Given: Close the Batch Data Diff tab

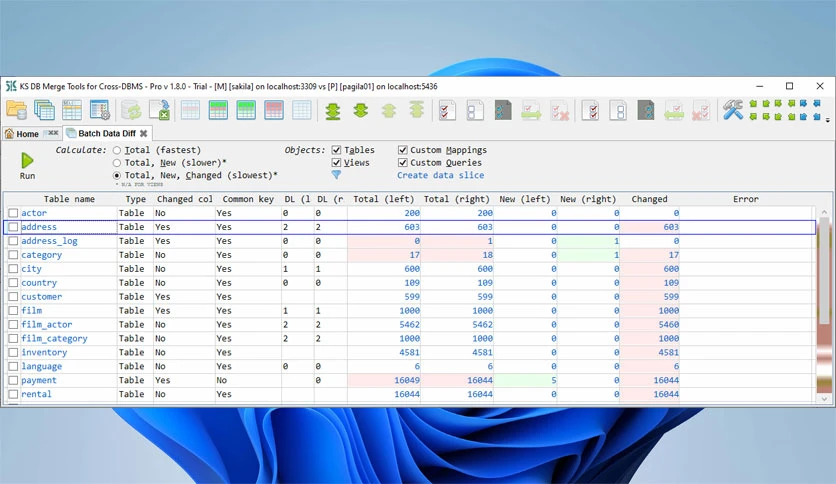Looking at the screenshot, I should (143, 133).
